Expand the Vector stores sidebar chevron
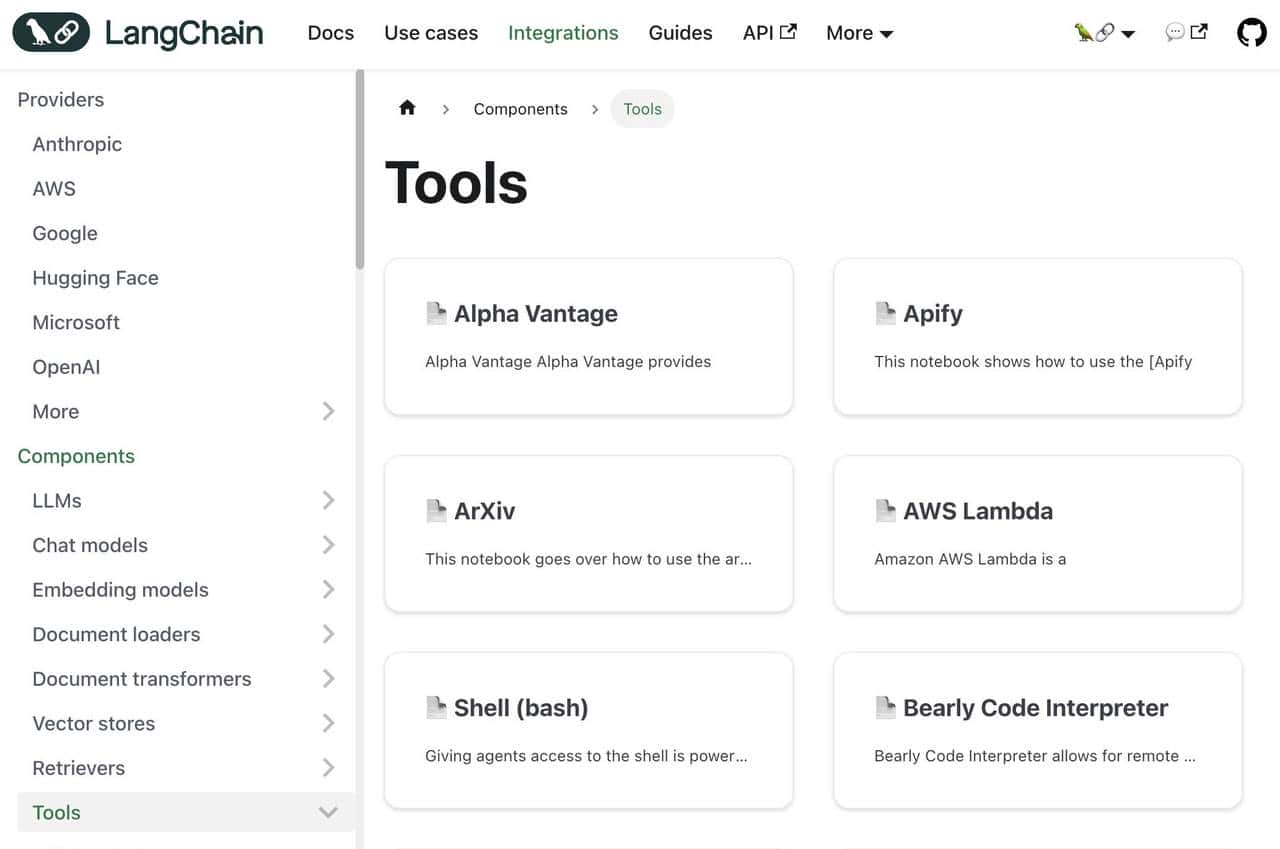Viewport: 1280px width, 849px height. tap(328, 723)
